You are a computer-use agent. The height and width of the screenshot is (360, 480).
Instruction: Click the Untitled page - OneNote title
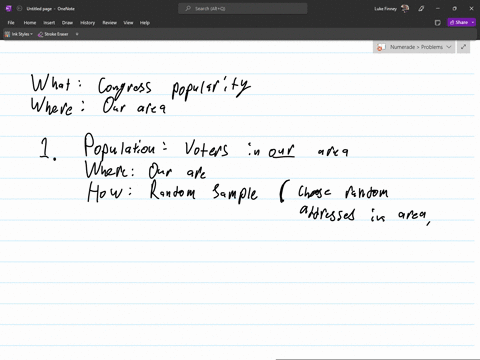click(x=51, y=9)
